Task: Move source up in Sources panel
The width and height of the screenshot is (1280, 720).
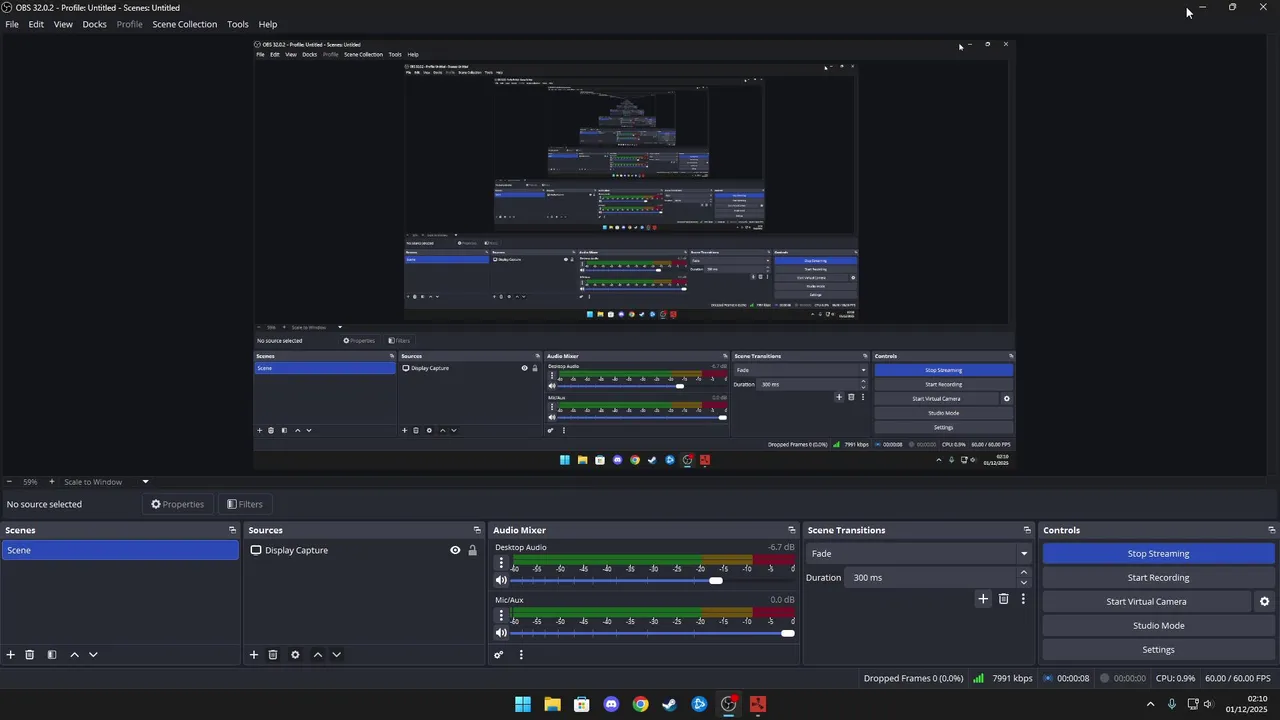Action: click(x=318, y=655)
